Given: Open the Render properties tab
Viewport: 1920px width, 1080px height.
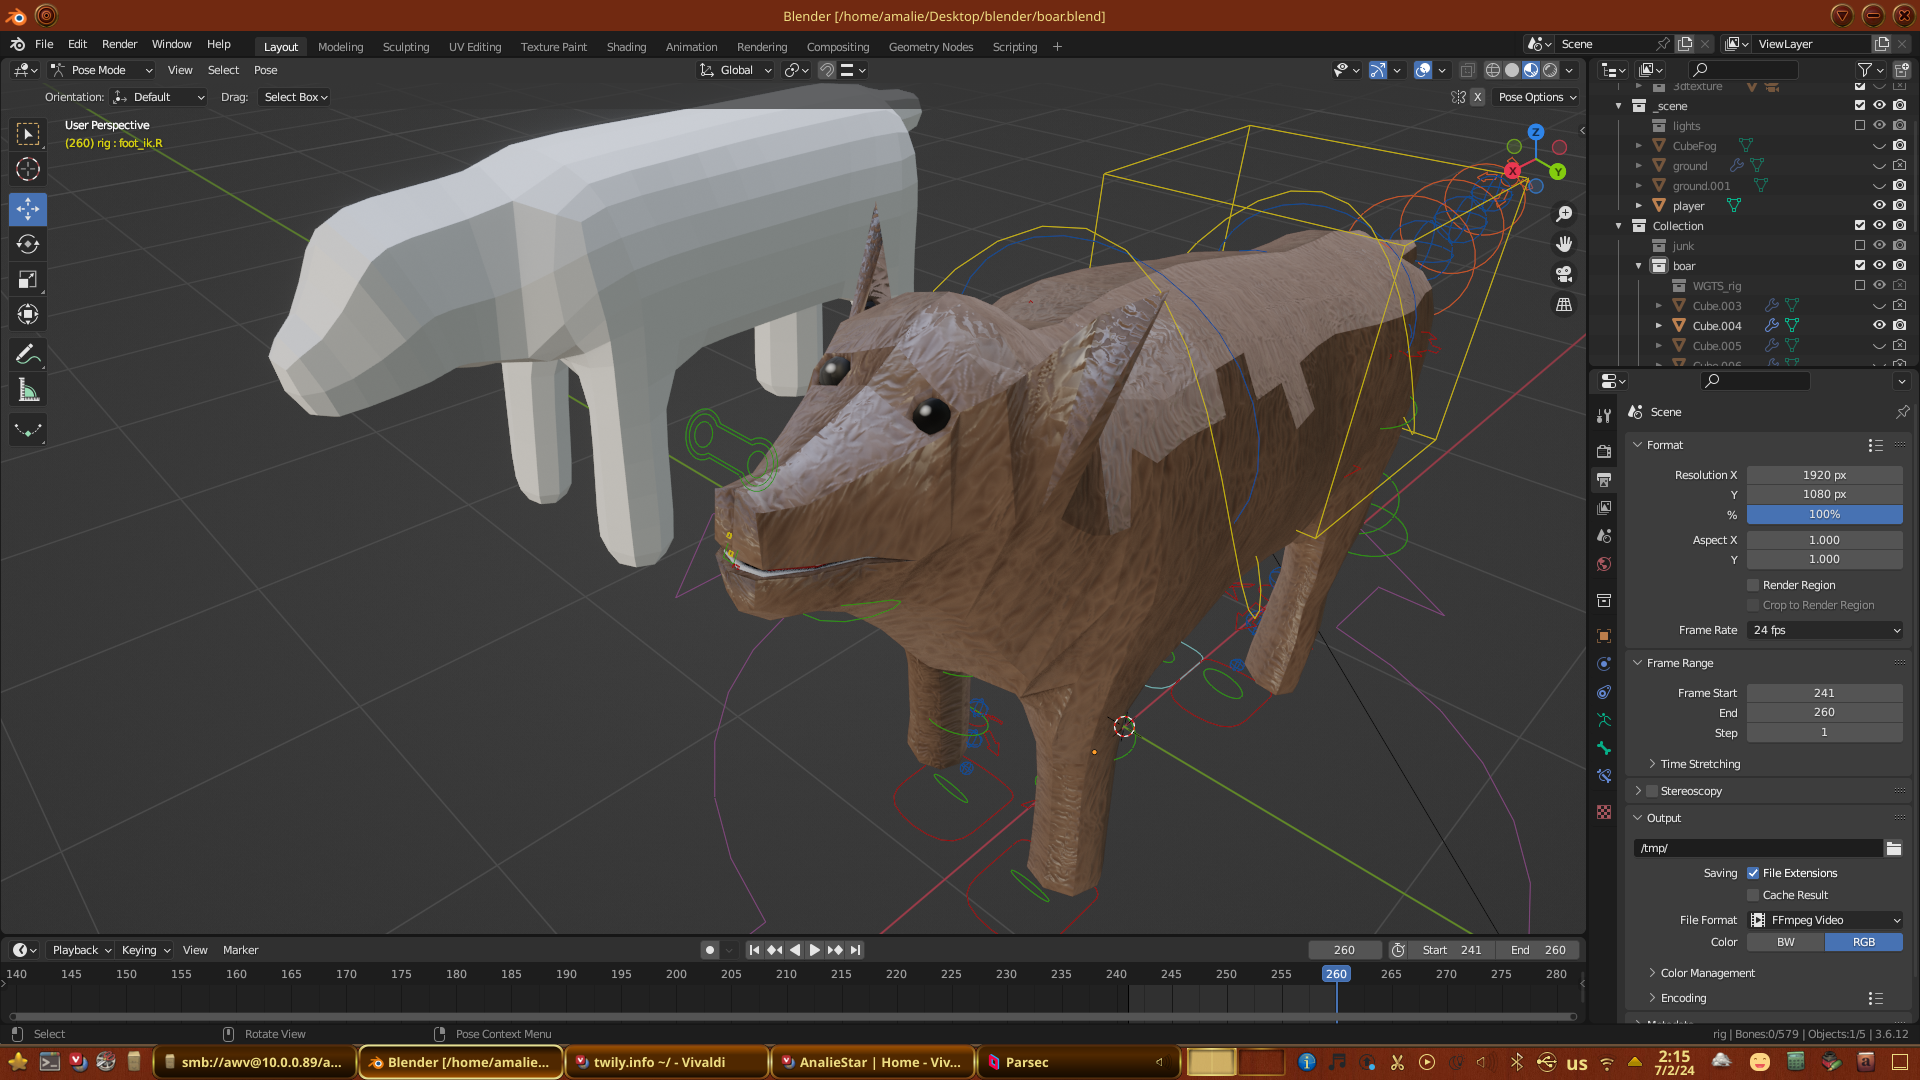Looking at the screenshot, I should click(x=1604, y=452).
